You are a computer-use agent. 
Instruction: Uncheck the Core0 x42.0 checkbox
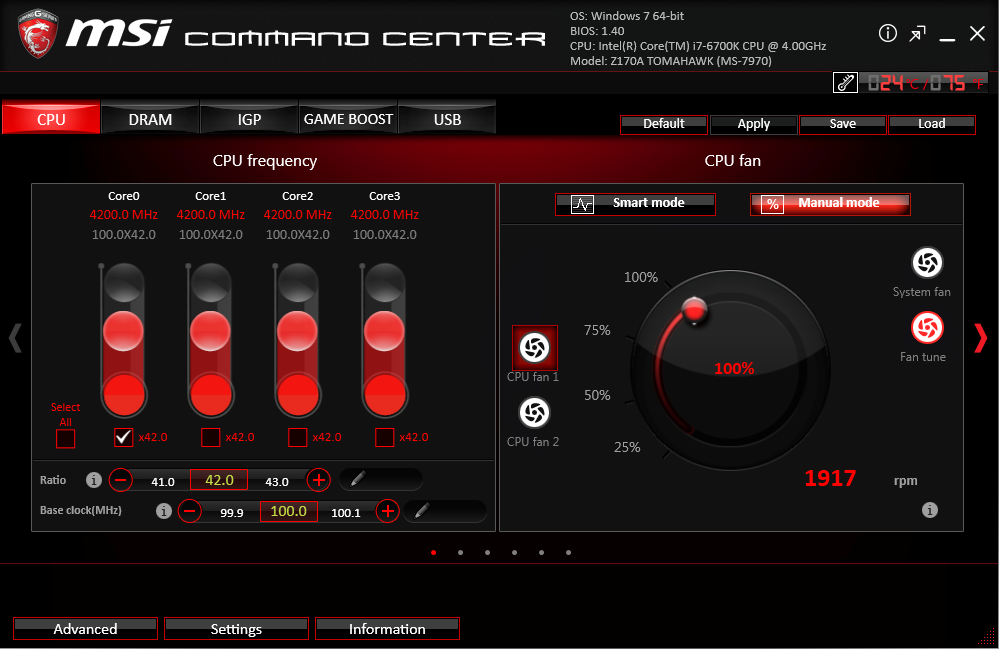124,437
